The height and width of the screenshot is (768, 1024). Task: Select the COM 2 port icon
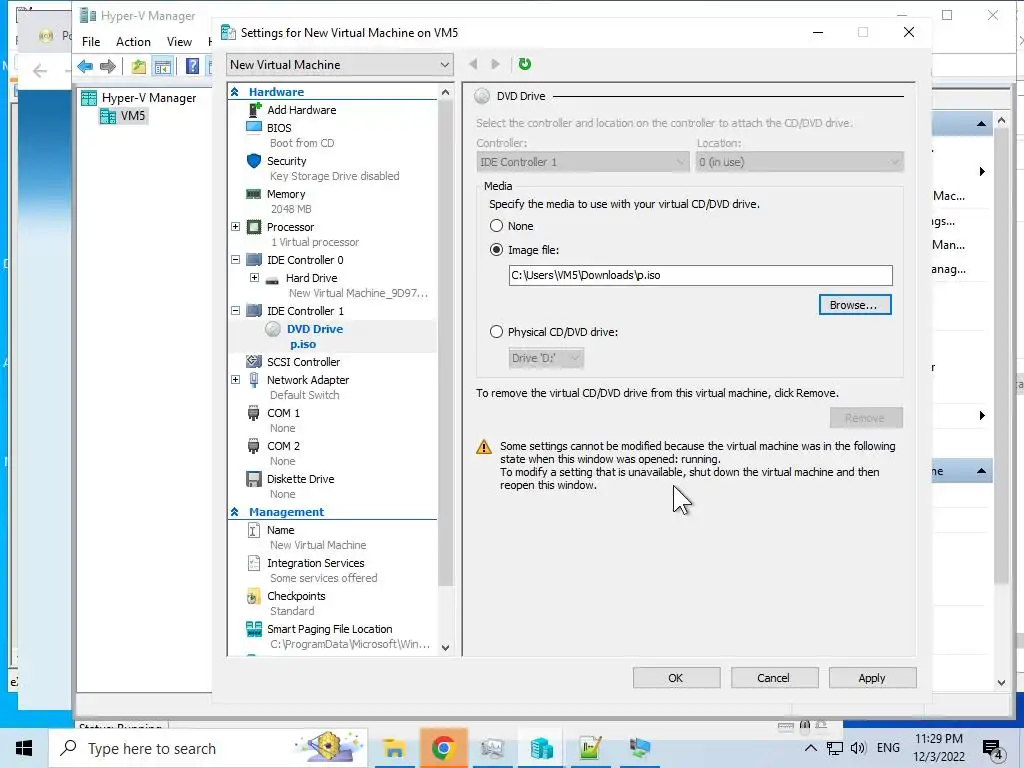(x=253, y=446)
